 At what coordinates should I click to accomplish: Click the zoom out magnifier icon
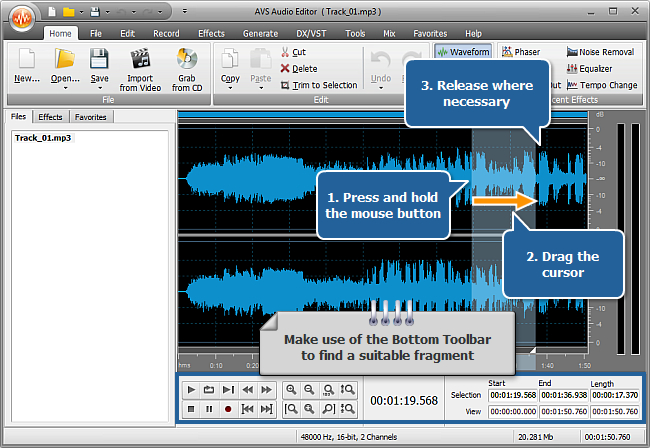coord(309,390)
